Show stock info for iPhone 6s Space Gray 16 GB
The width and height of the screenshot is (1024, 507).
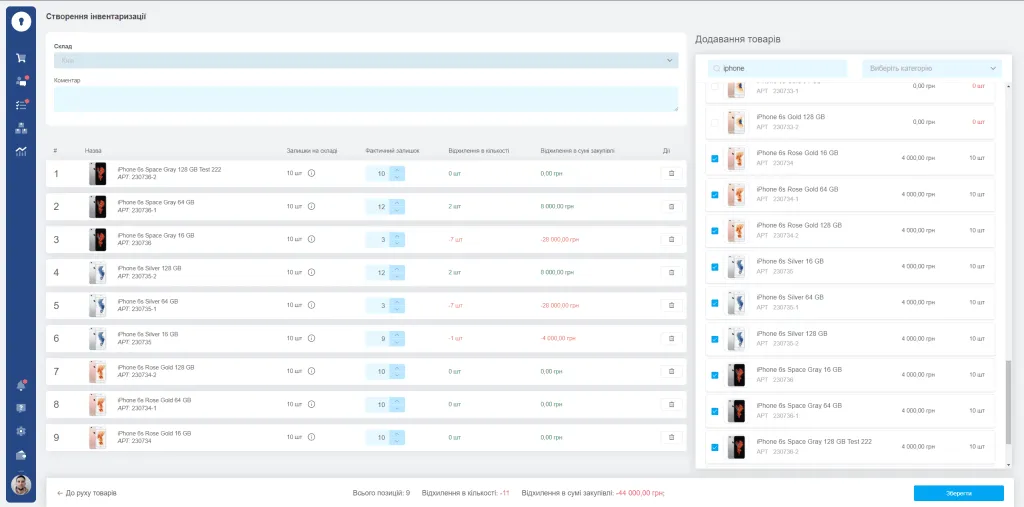311,239
